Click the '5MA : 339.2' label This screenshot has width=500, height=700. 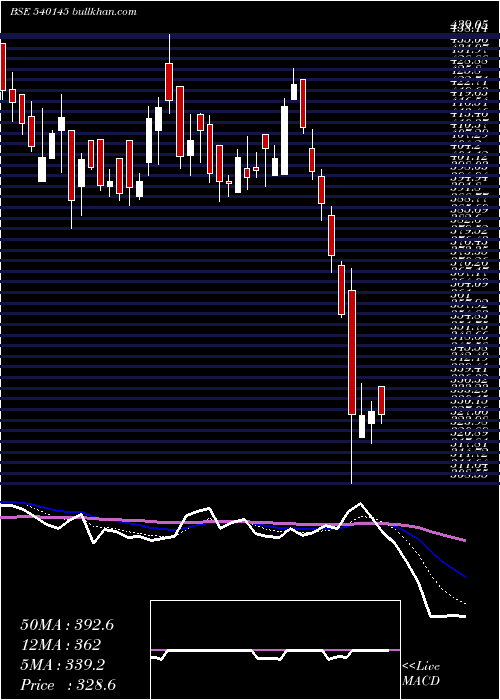coord(62,665)
